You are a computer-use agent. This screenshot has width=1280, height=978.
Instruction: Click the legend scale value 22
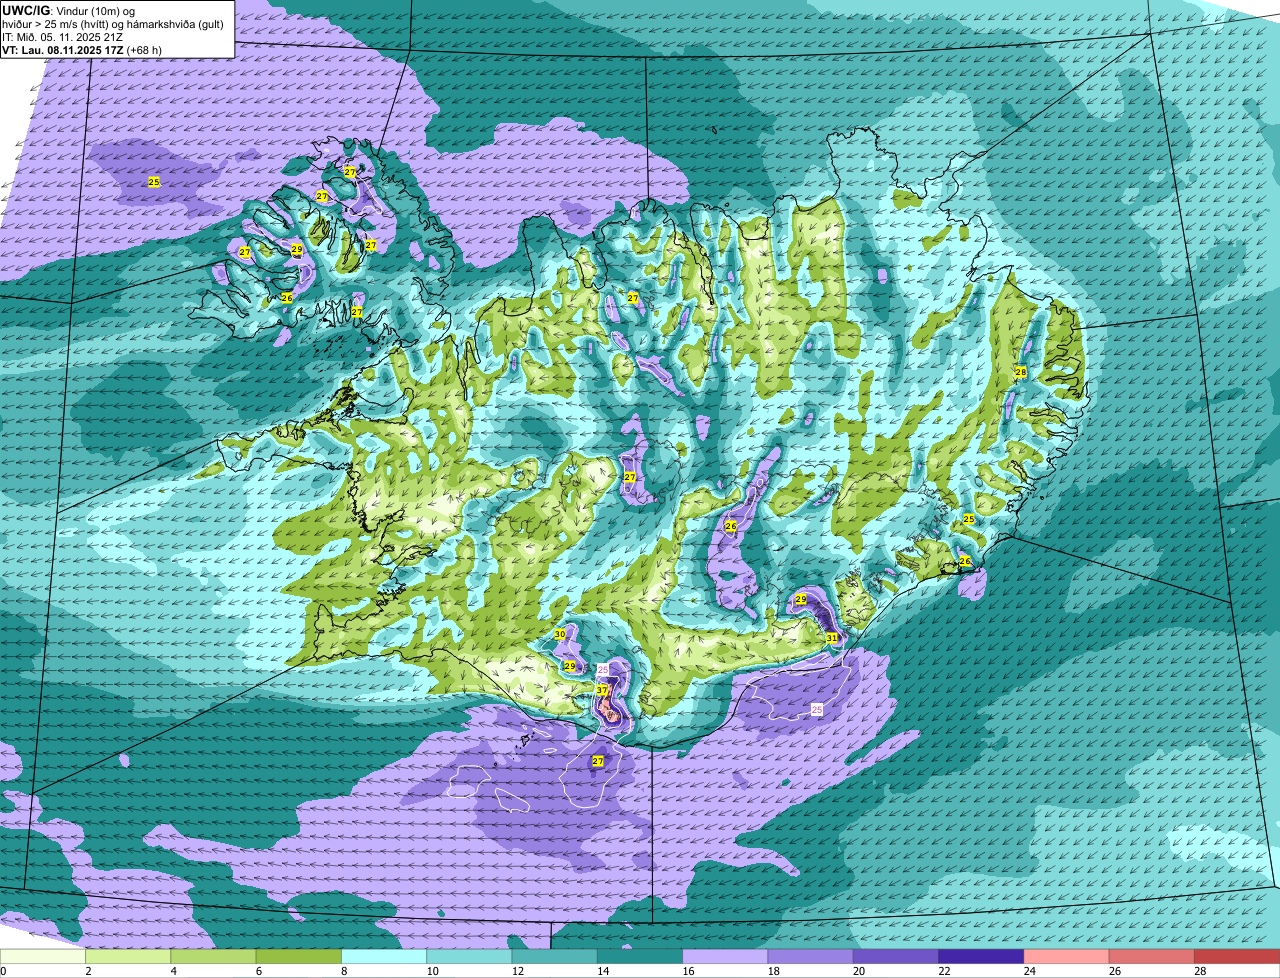[x=942, y=971]
